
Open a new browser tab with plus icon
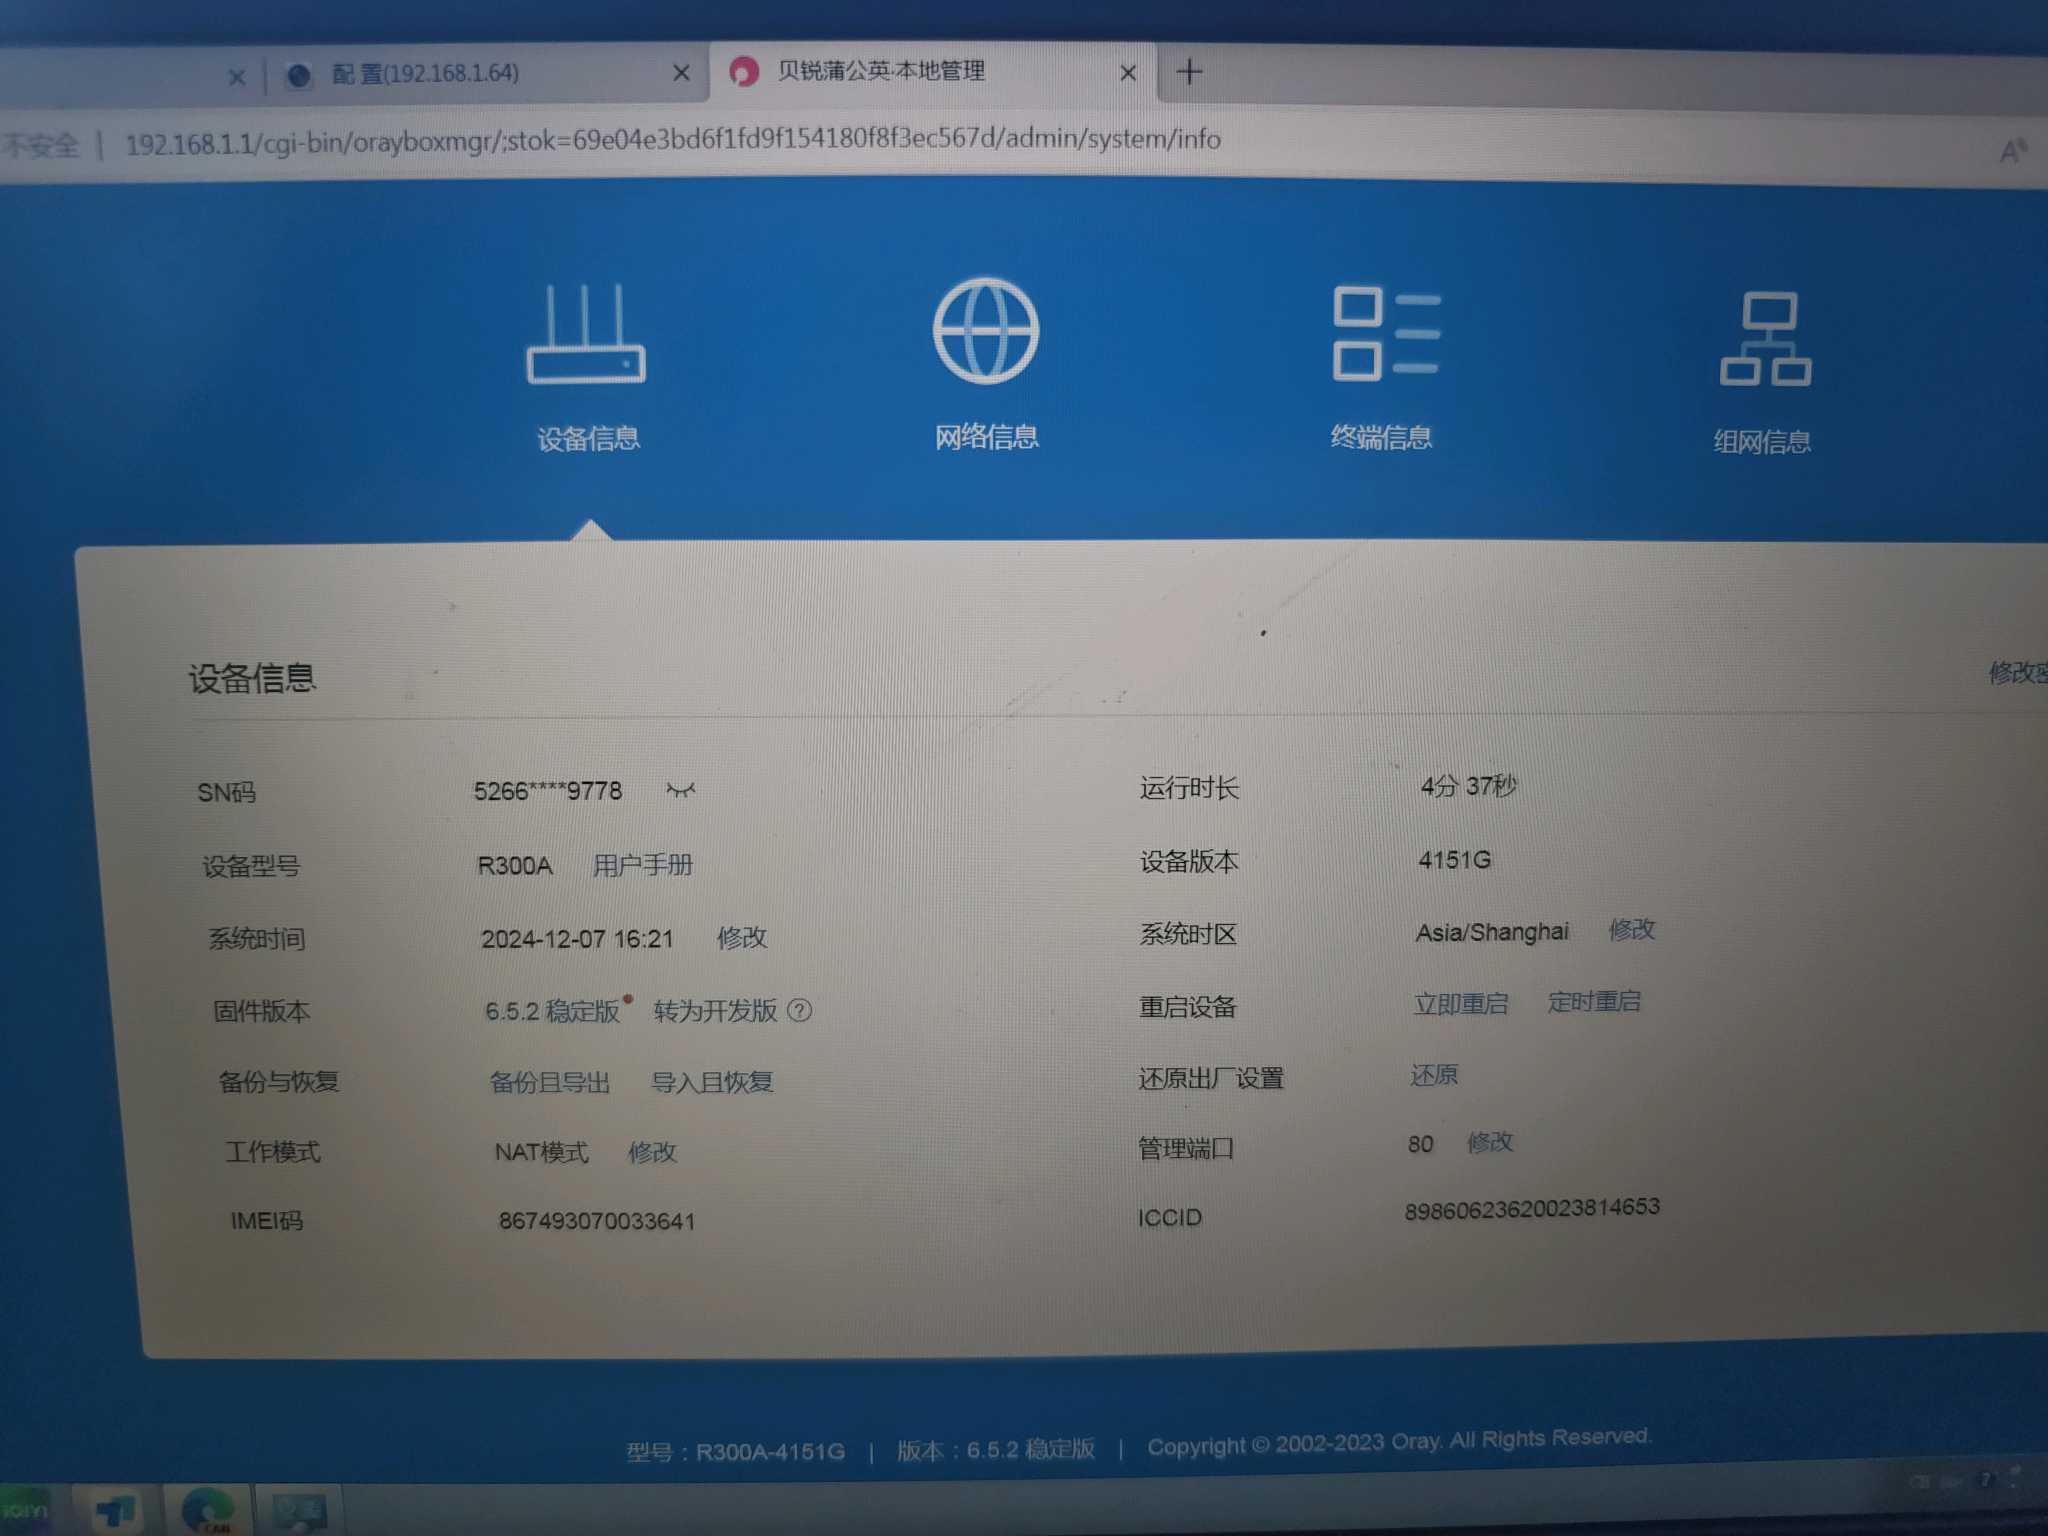click(x=1189, y=72)
